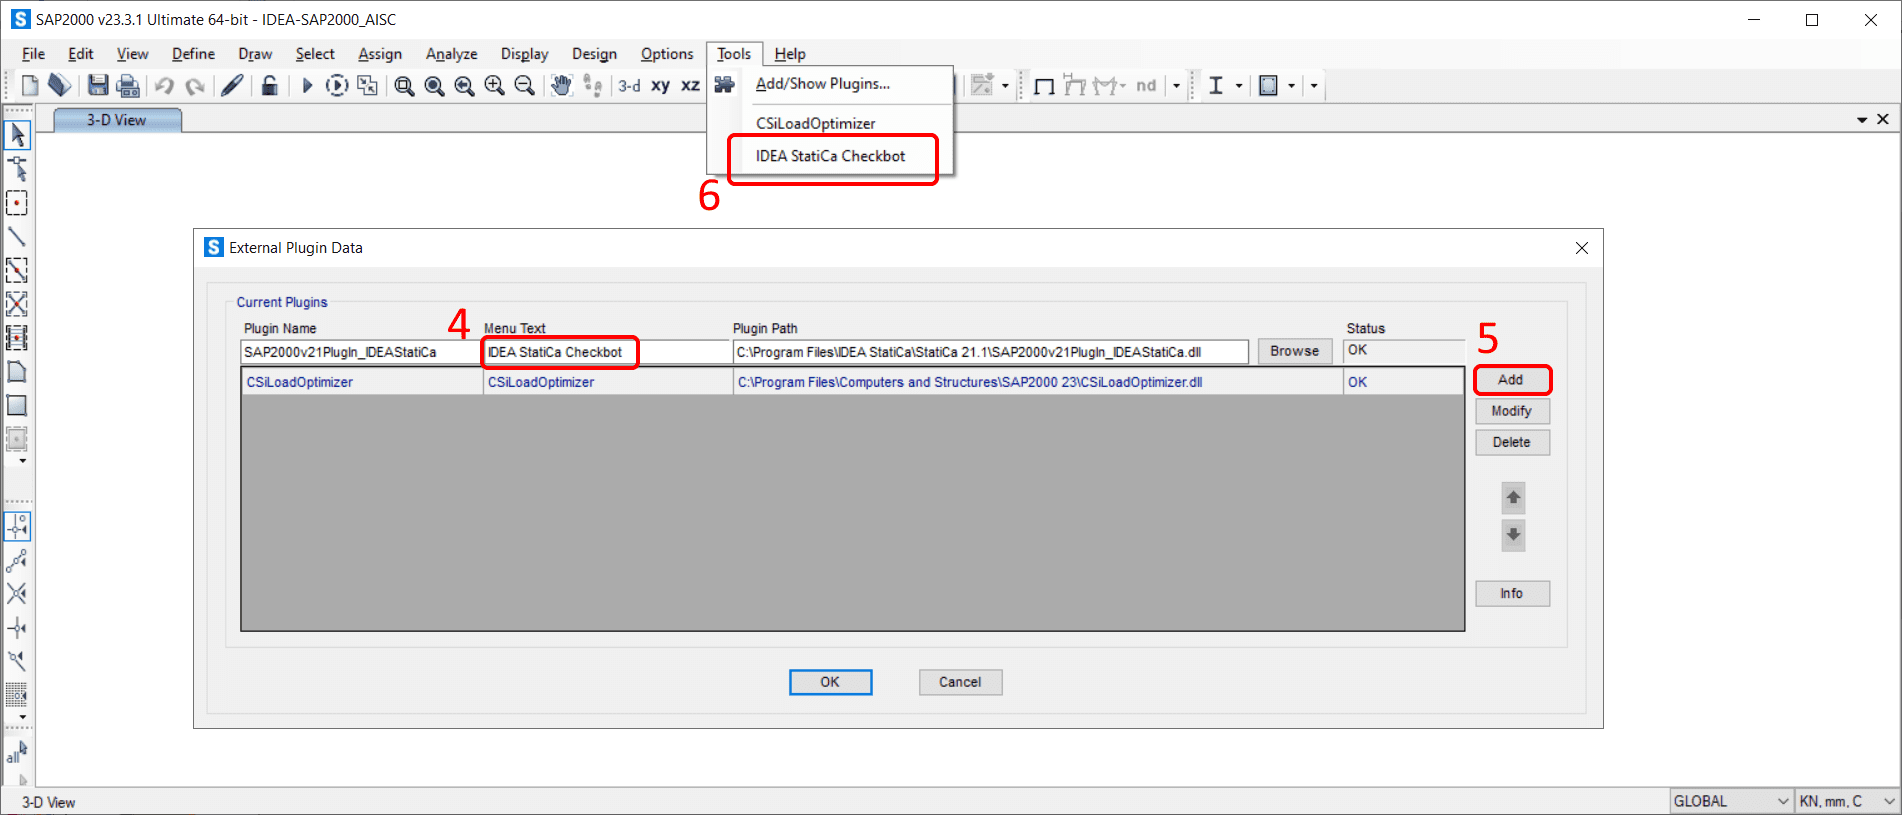Image resolution: width=1902 pixels, height=815 pixels.
Task: Click the Add button in plugin dialog
Action: coord(1511,380)
